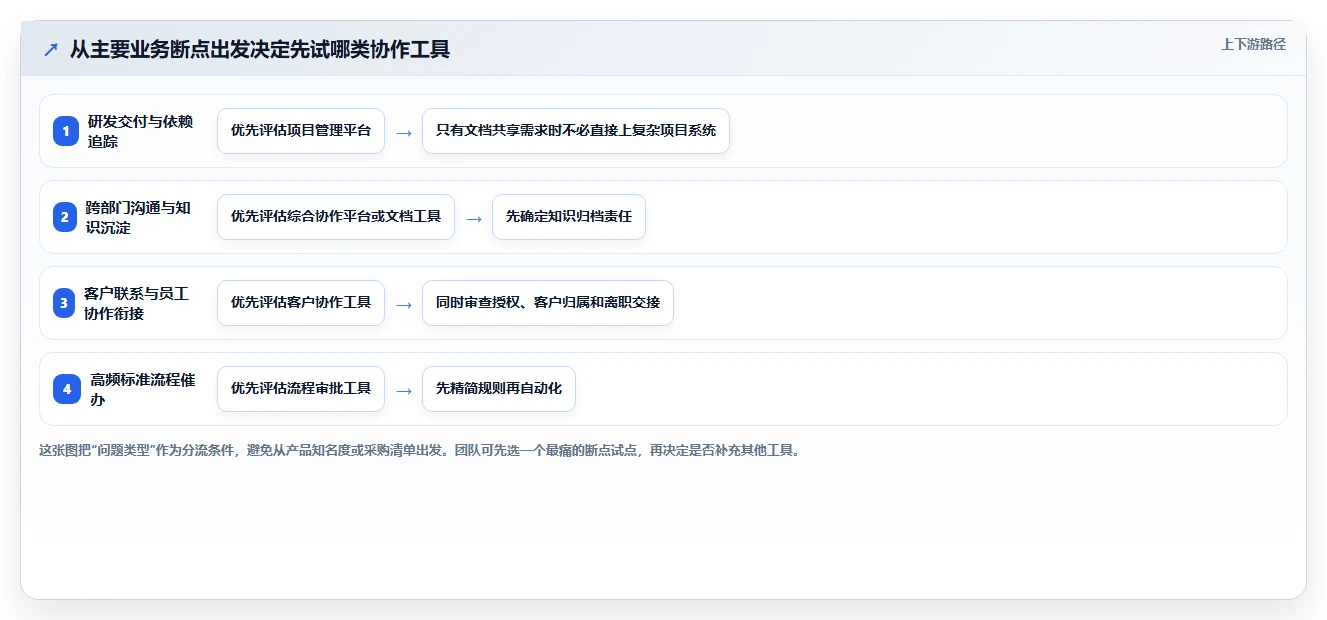The height and width of the screenshot is (620, 1327).
Task: Click the 客户联系与员工协作衔接 row label
Action: click(137, 303)
